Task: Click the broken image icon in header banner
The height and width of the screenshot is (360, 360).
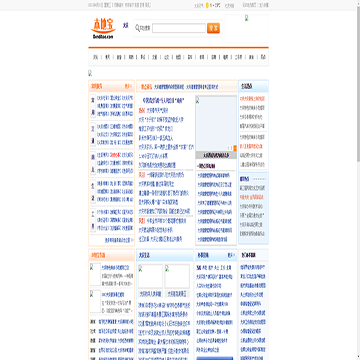Action: pyautogui.click(x=247, y=18)
